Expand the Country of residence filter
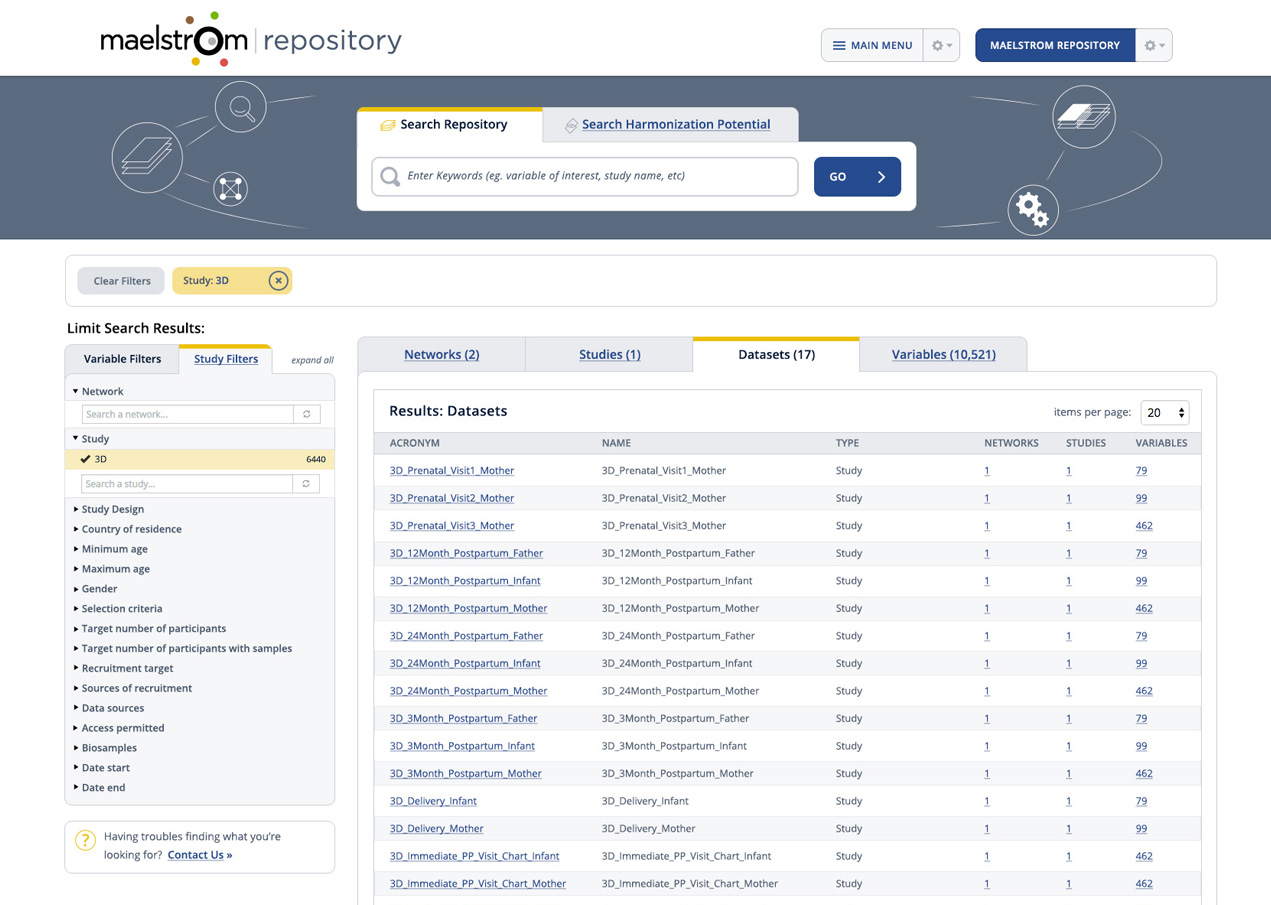Viewport: 1271px width, 905px height. pos(131,529)
